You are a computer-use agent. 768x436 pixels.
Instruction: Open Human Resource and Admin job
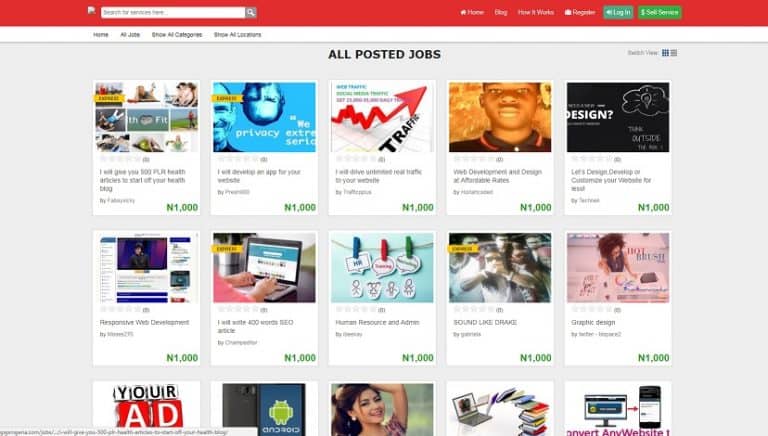pos(377,322)
